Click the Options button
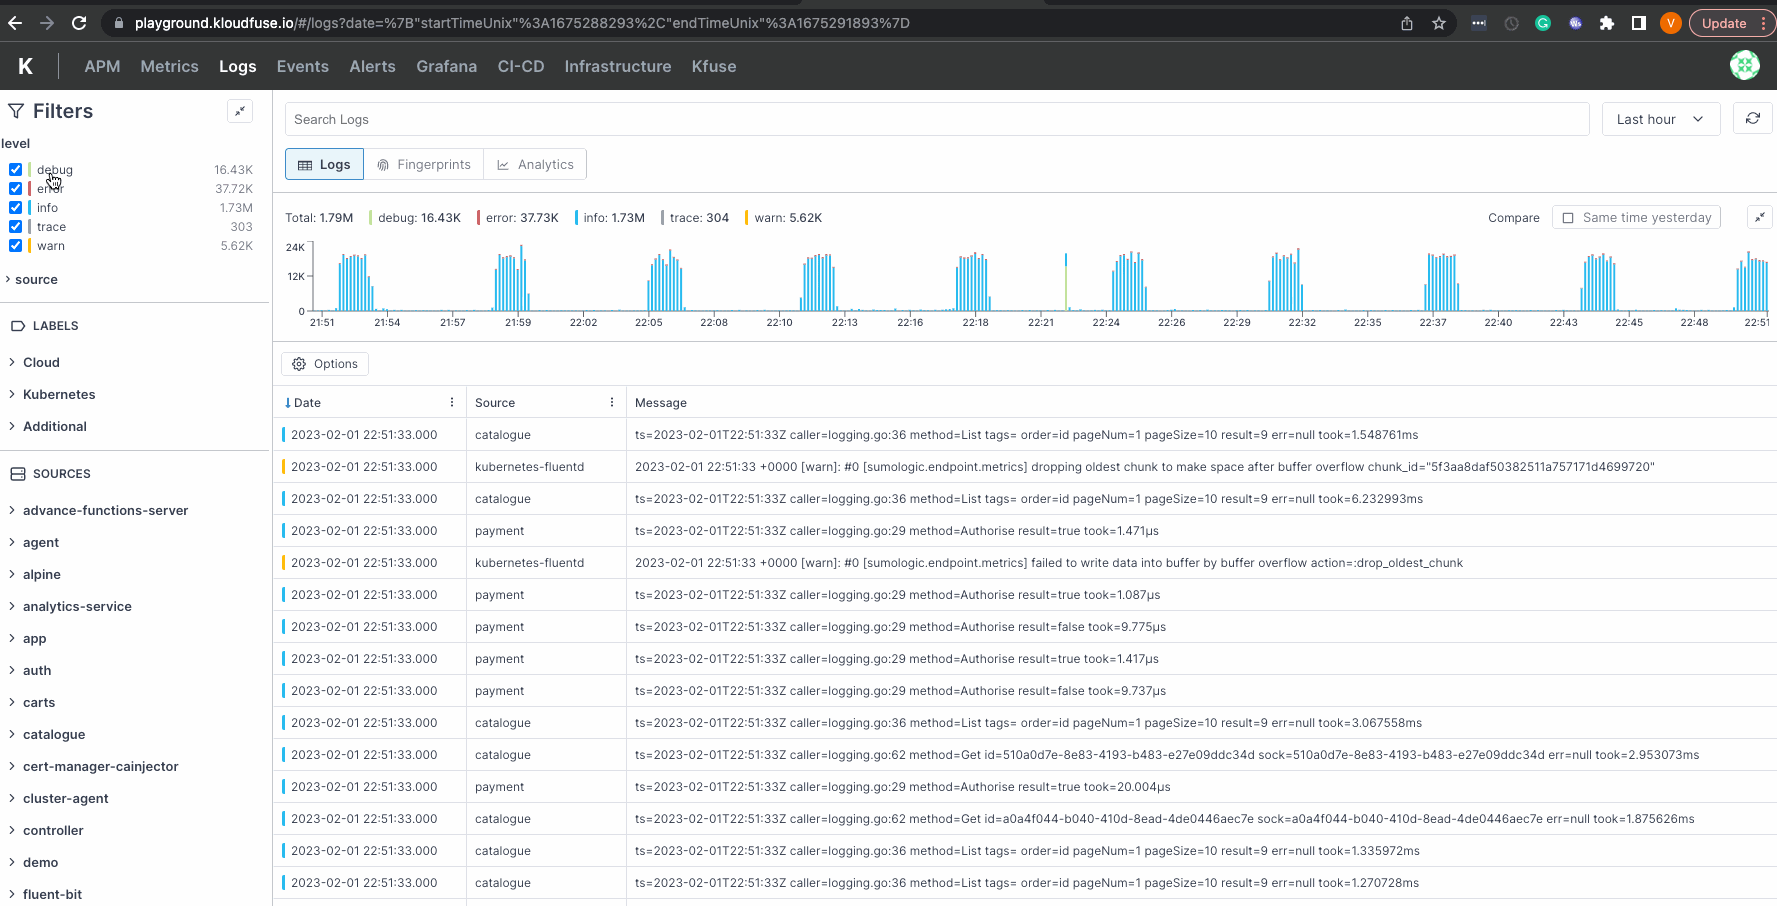The width and height of the screenshot is (1777, 906). coord(325,364)
